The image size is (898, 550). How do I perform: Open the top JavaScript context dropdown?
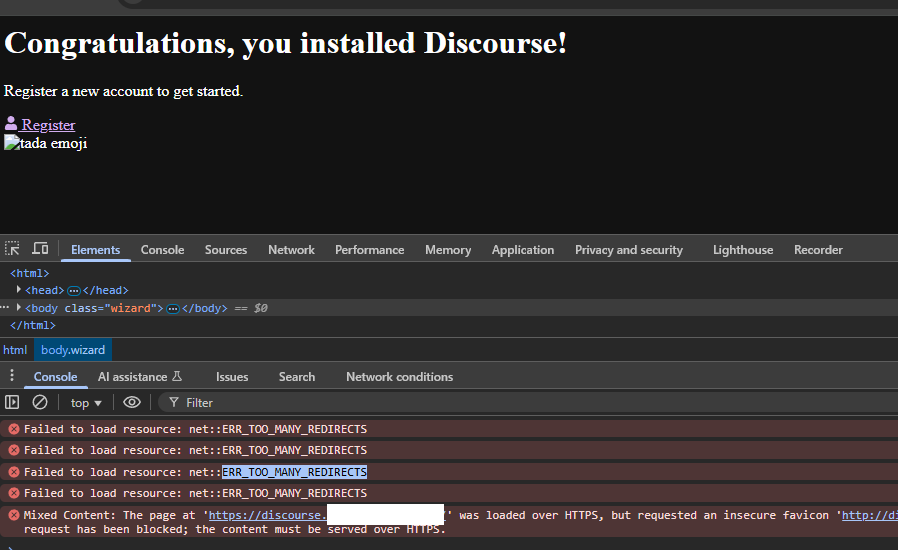86,403
